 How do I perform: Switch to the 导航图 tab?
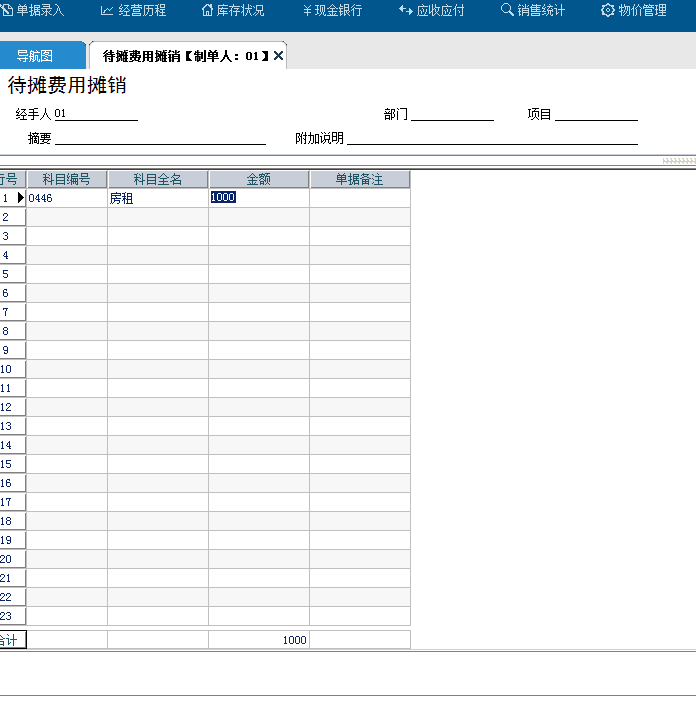pyautogui.click(x=35, y=56)
